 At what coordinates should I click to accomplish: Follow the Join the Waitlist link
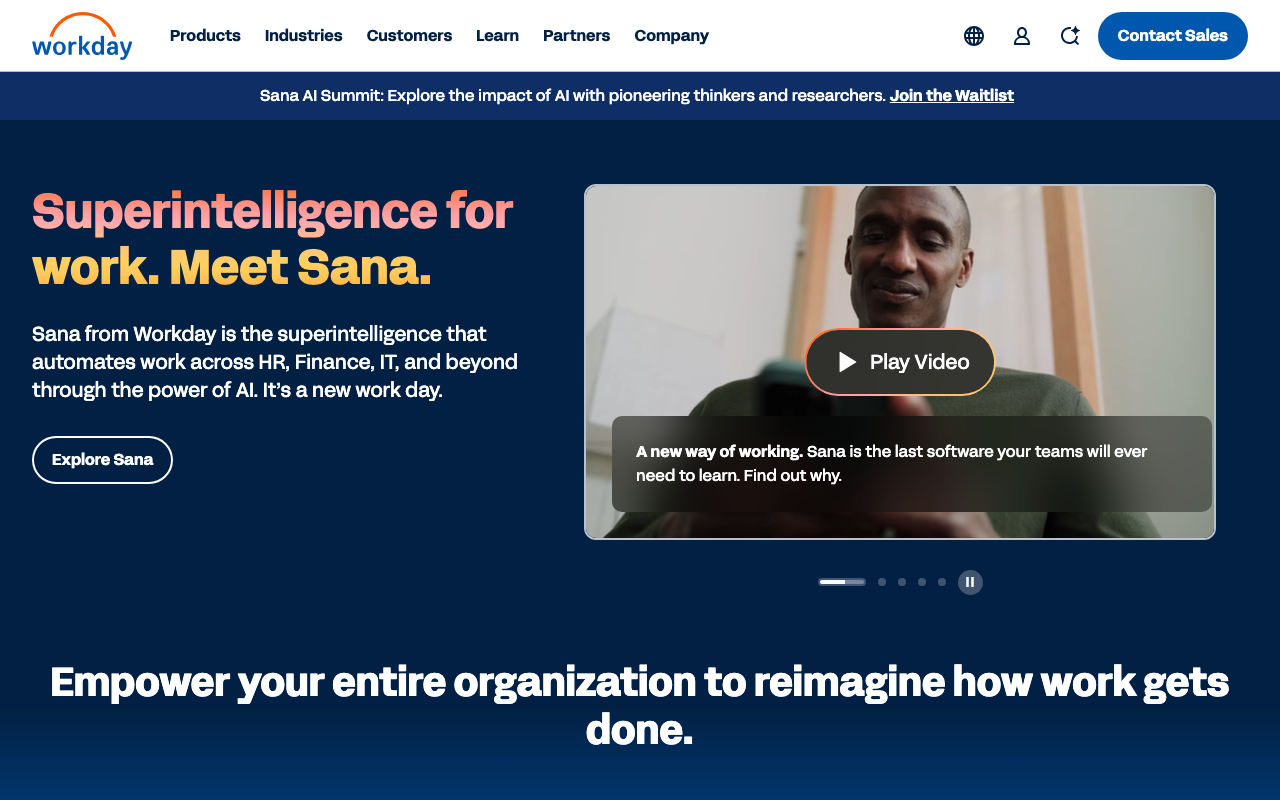(x=952, y=96)
